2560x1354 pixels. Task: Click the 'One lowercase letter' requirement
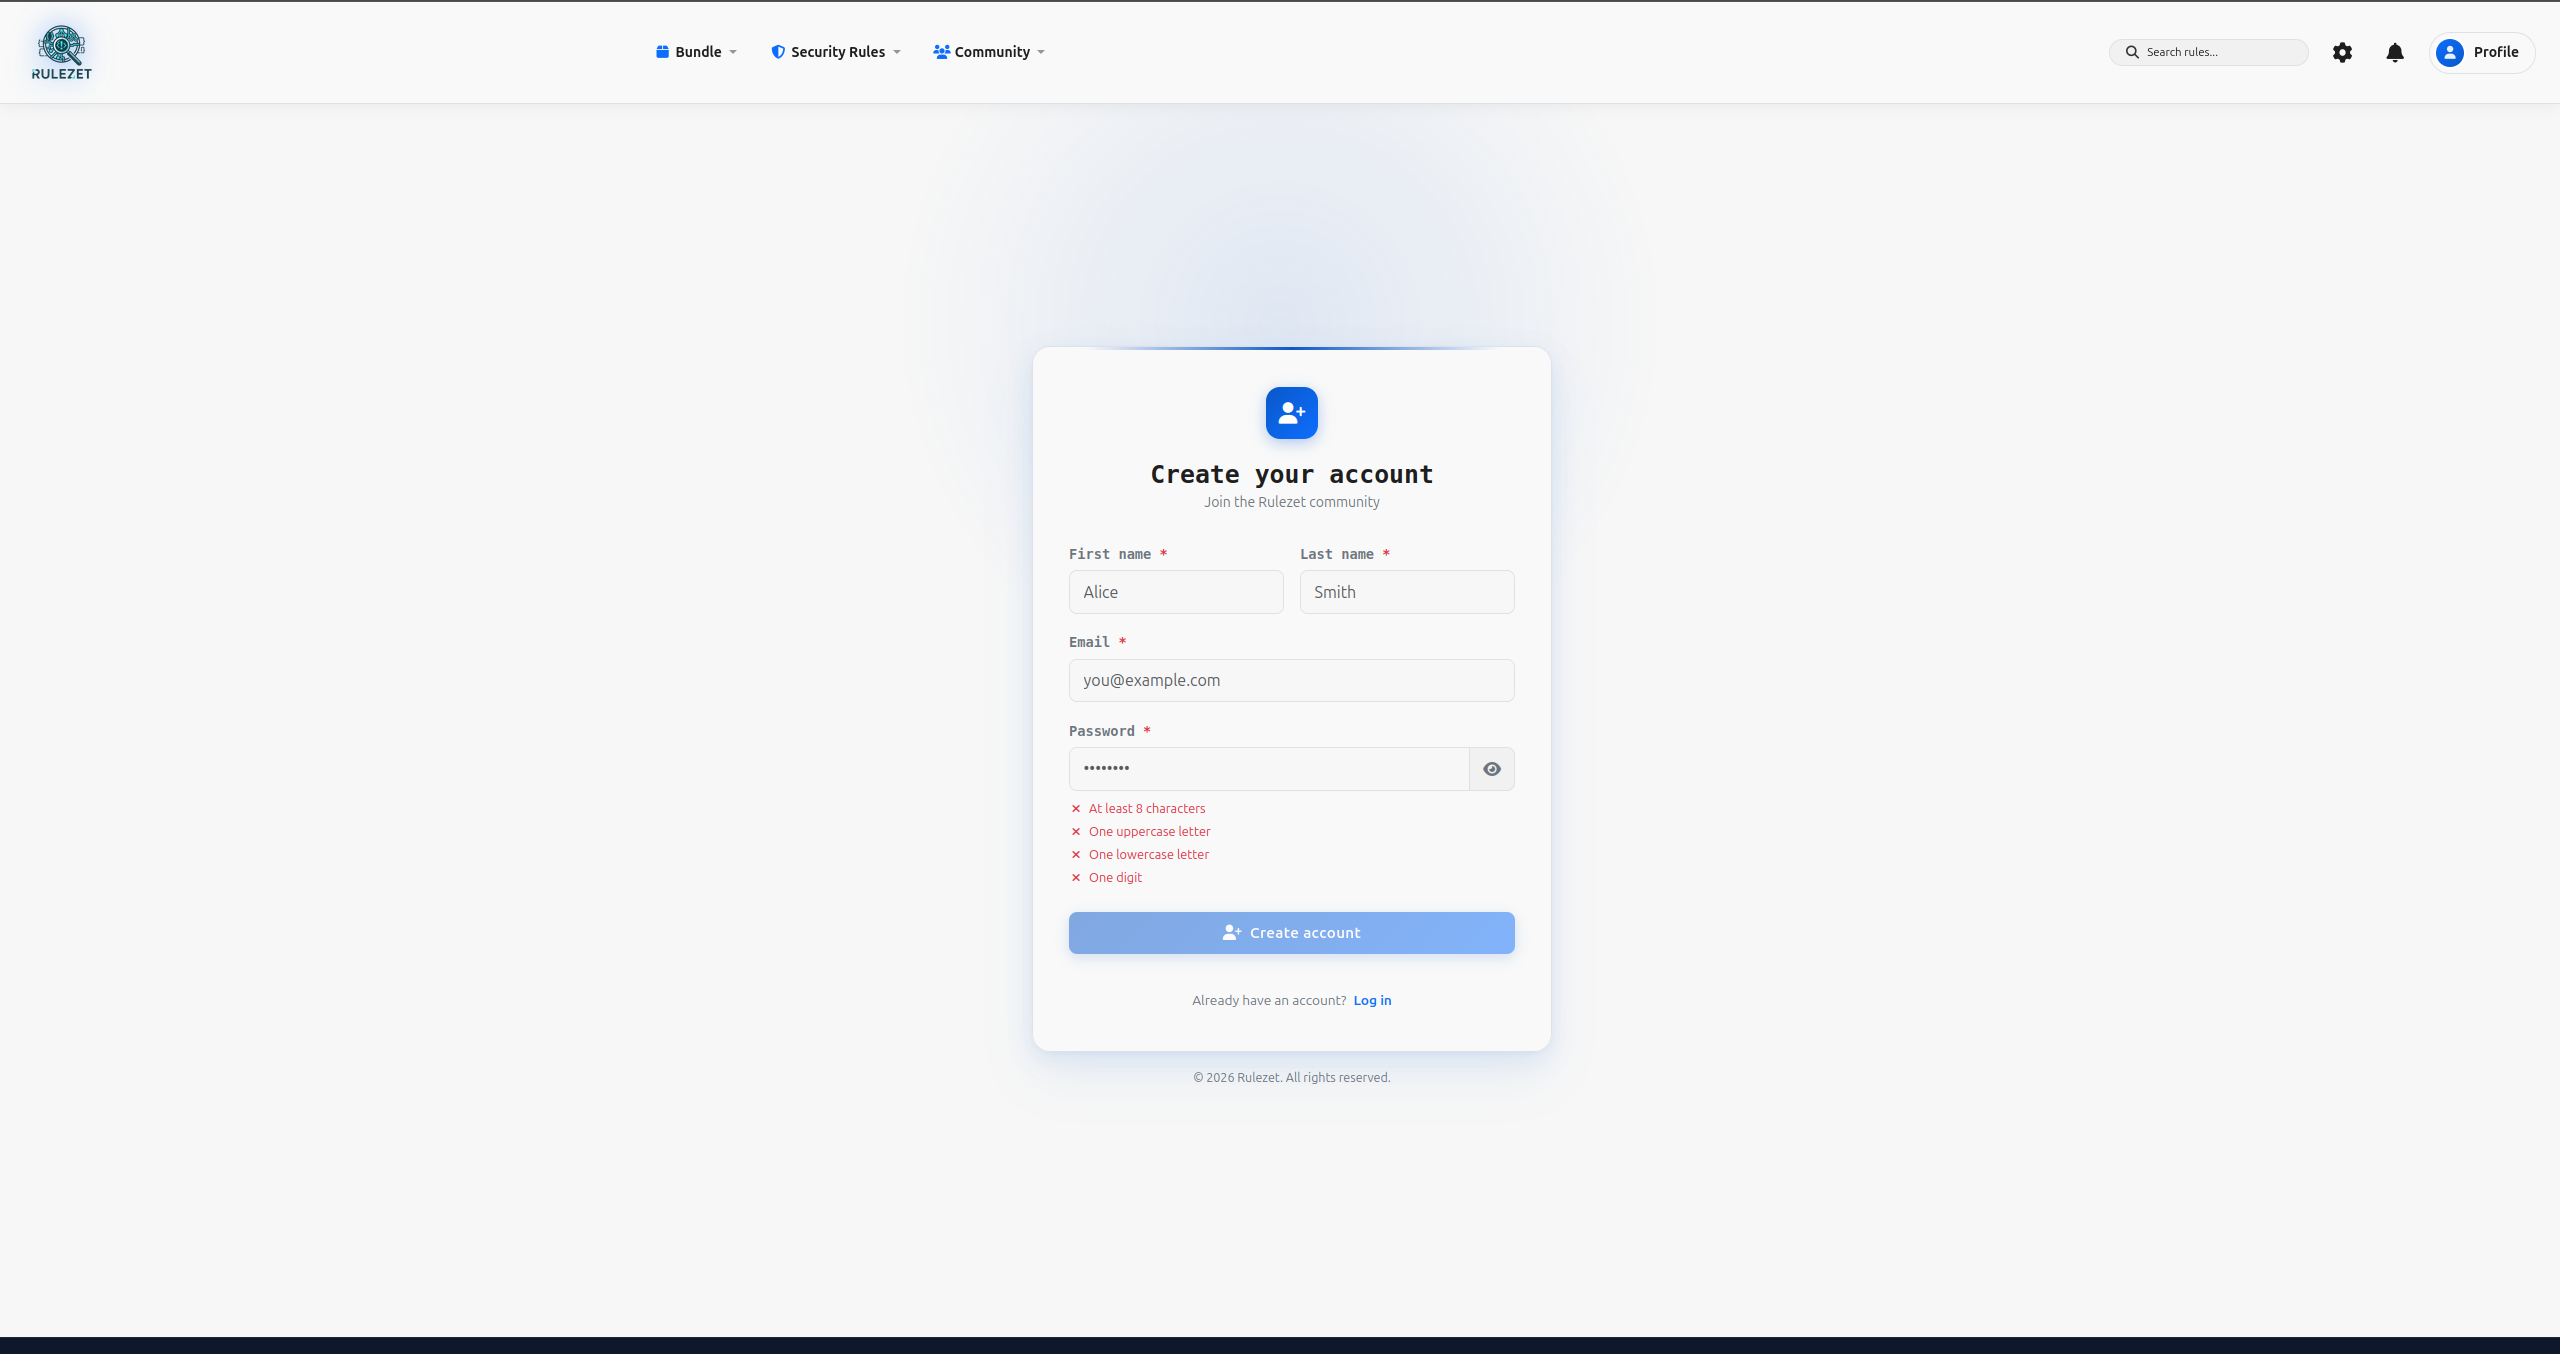pos(1149,855)
